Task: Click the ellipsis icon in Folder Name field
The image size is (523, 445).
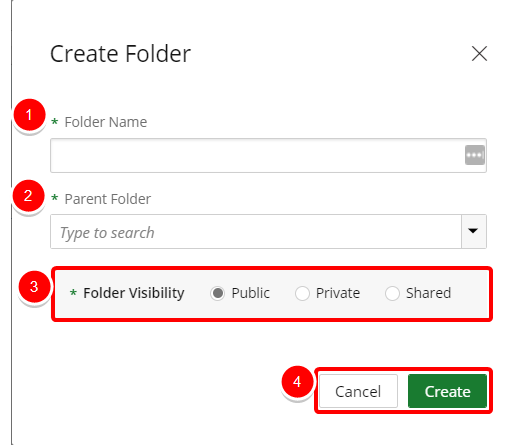Action: 475,155
